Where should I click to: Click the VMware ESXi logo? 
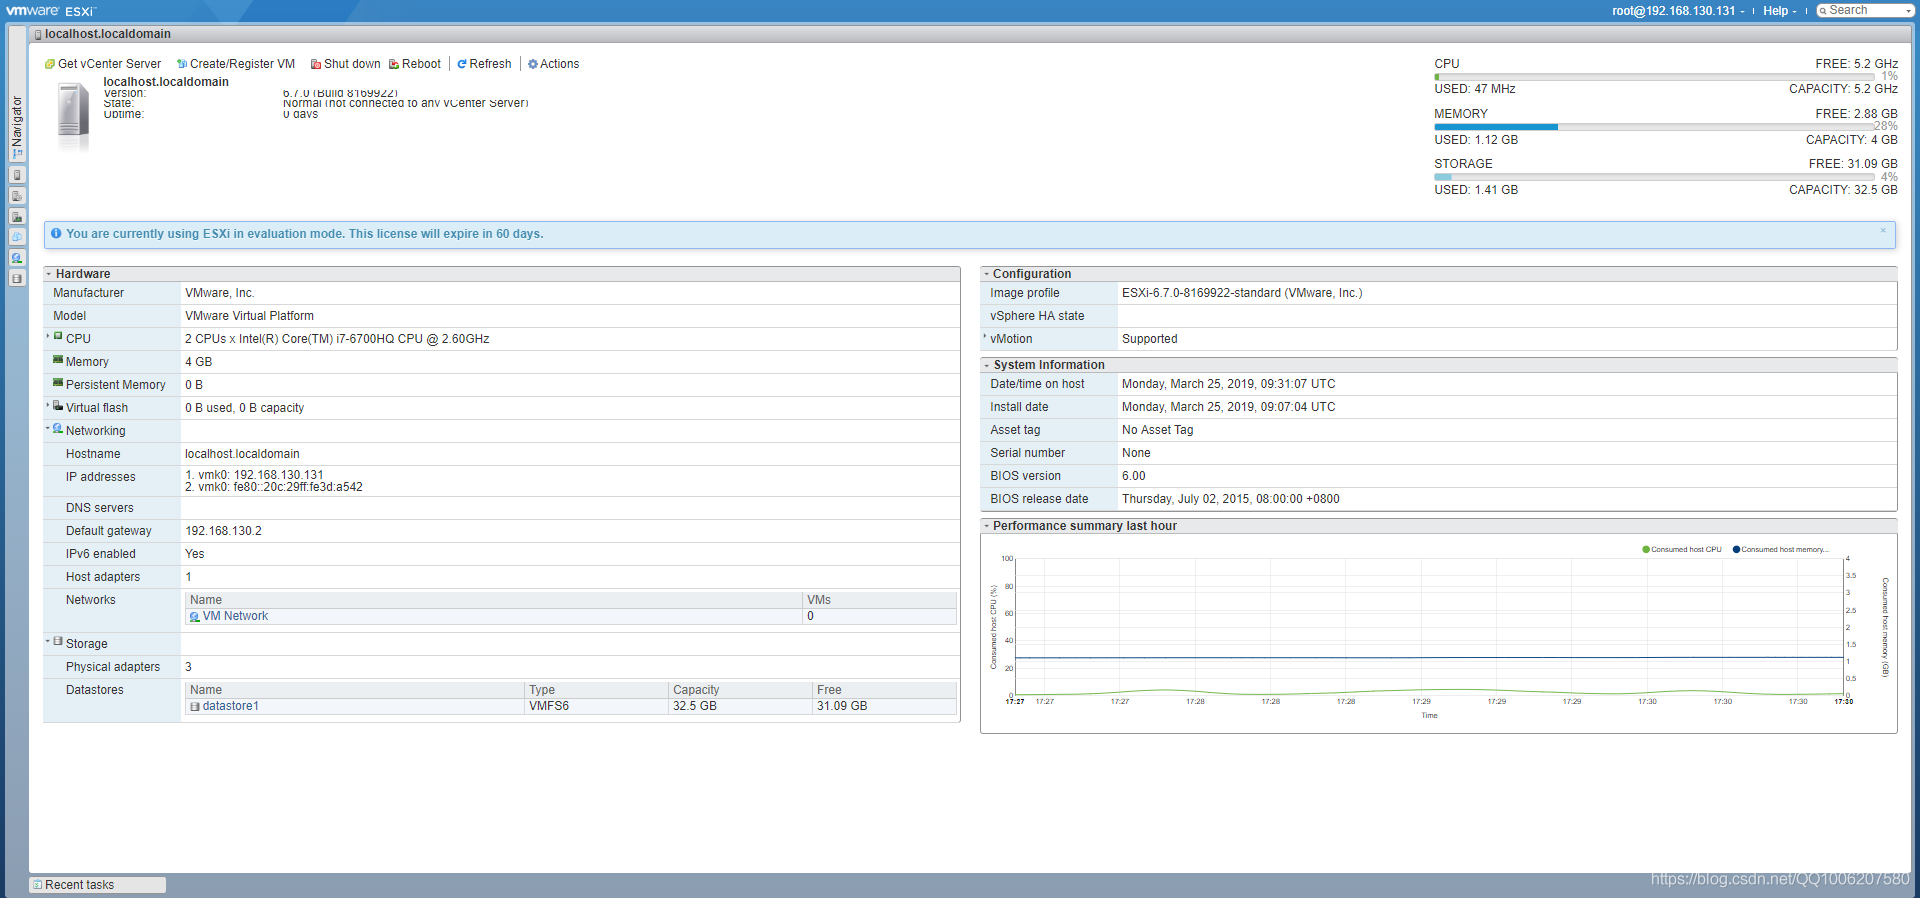(50, 11)
